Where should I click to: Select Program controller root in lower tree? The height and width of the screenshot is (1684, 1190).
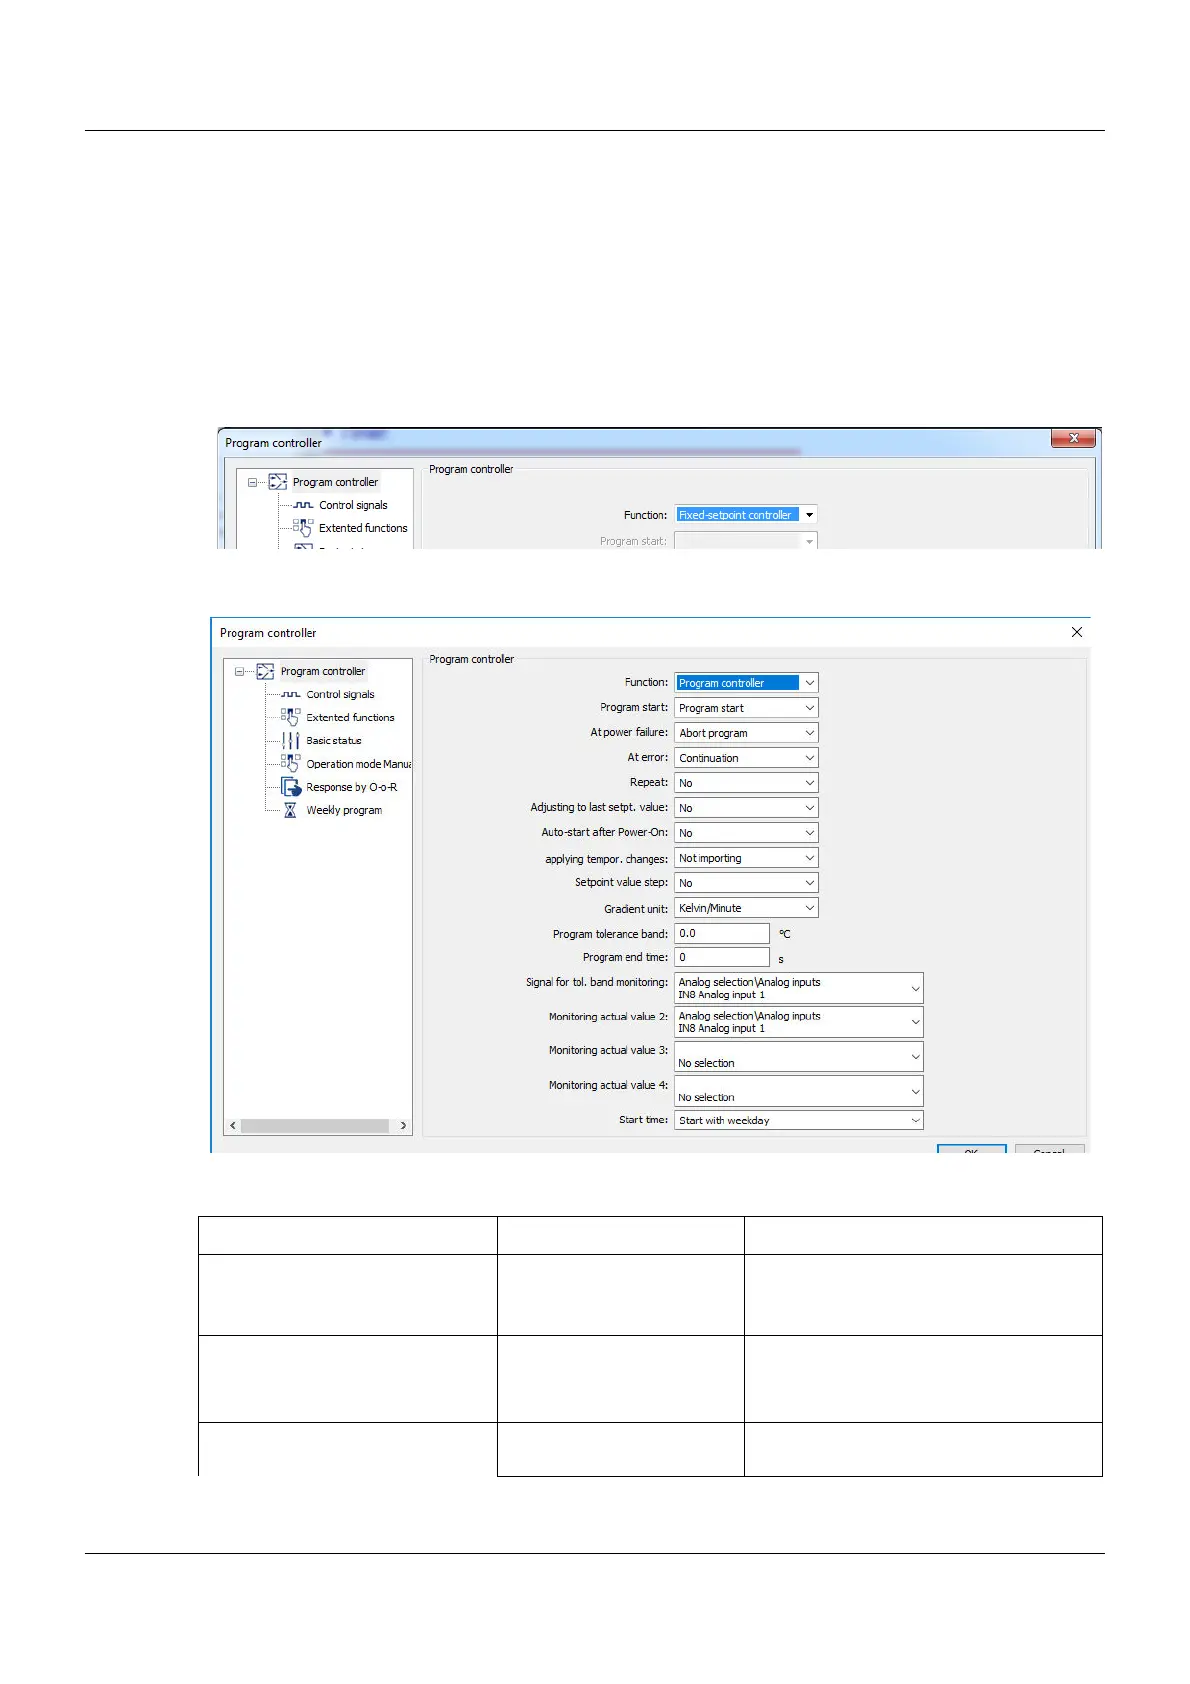click(323, 671)
